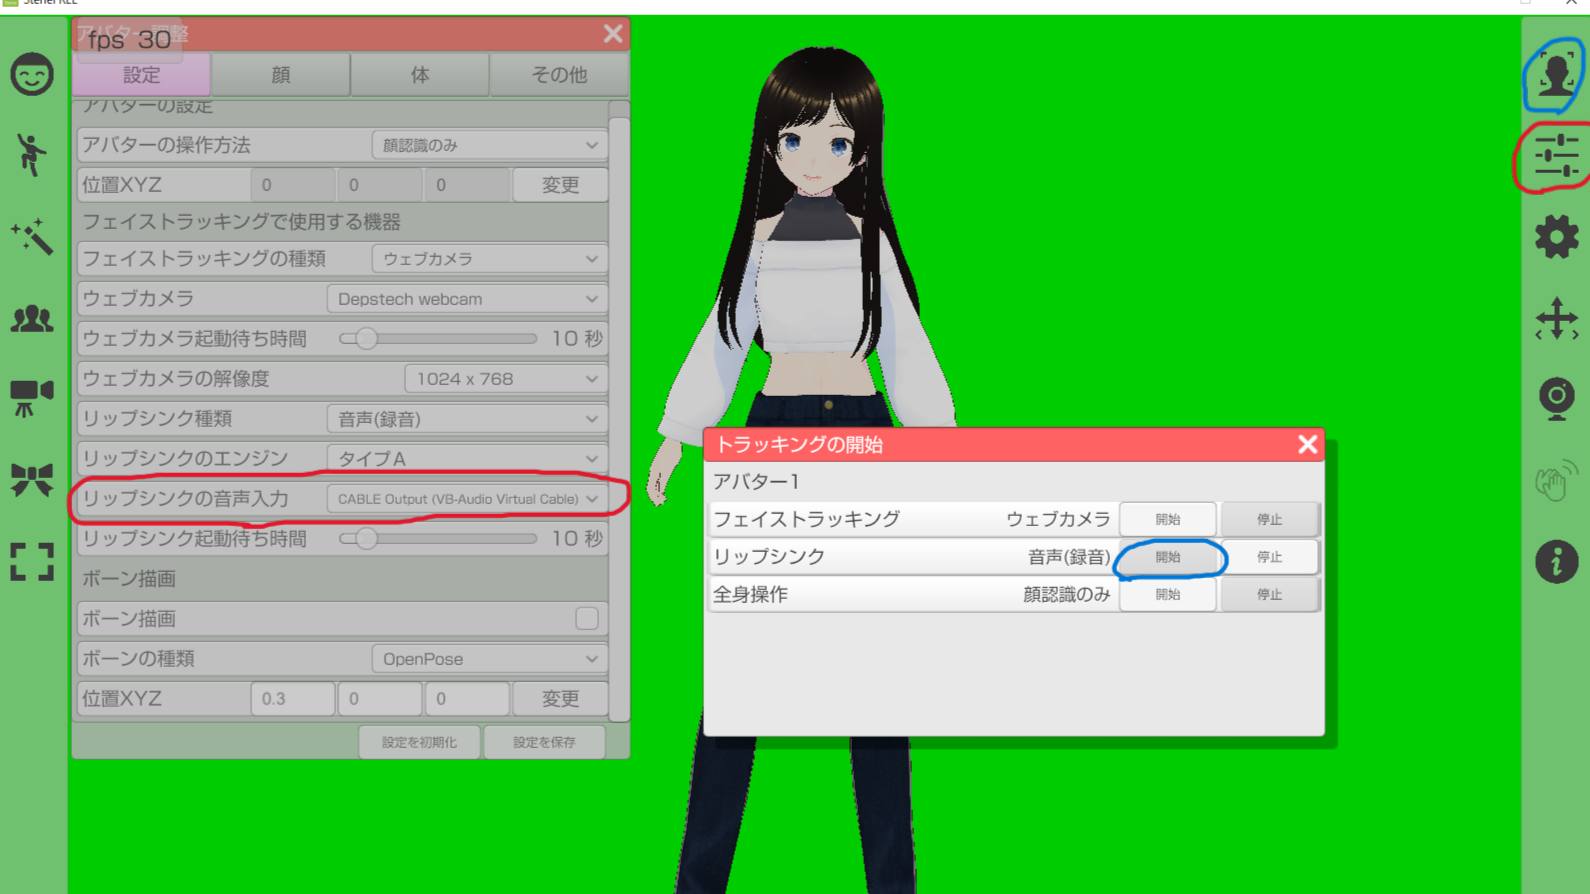1590x894 pixels.
Task: Click avatar 位置XYZ first X field
Action: 292,185
